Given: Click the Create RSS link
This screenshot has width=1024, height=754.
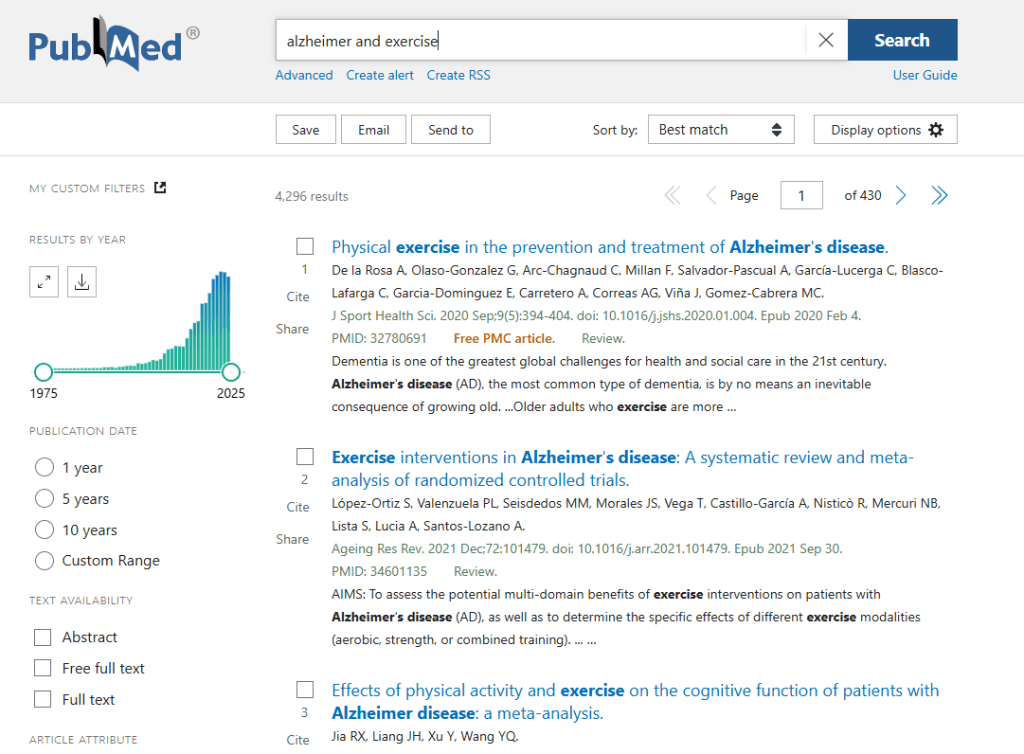Looking at the screenshot, I should point(458,75).
